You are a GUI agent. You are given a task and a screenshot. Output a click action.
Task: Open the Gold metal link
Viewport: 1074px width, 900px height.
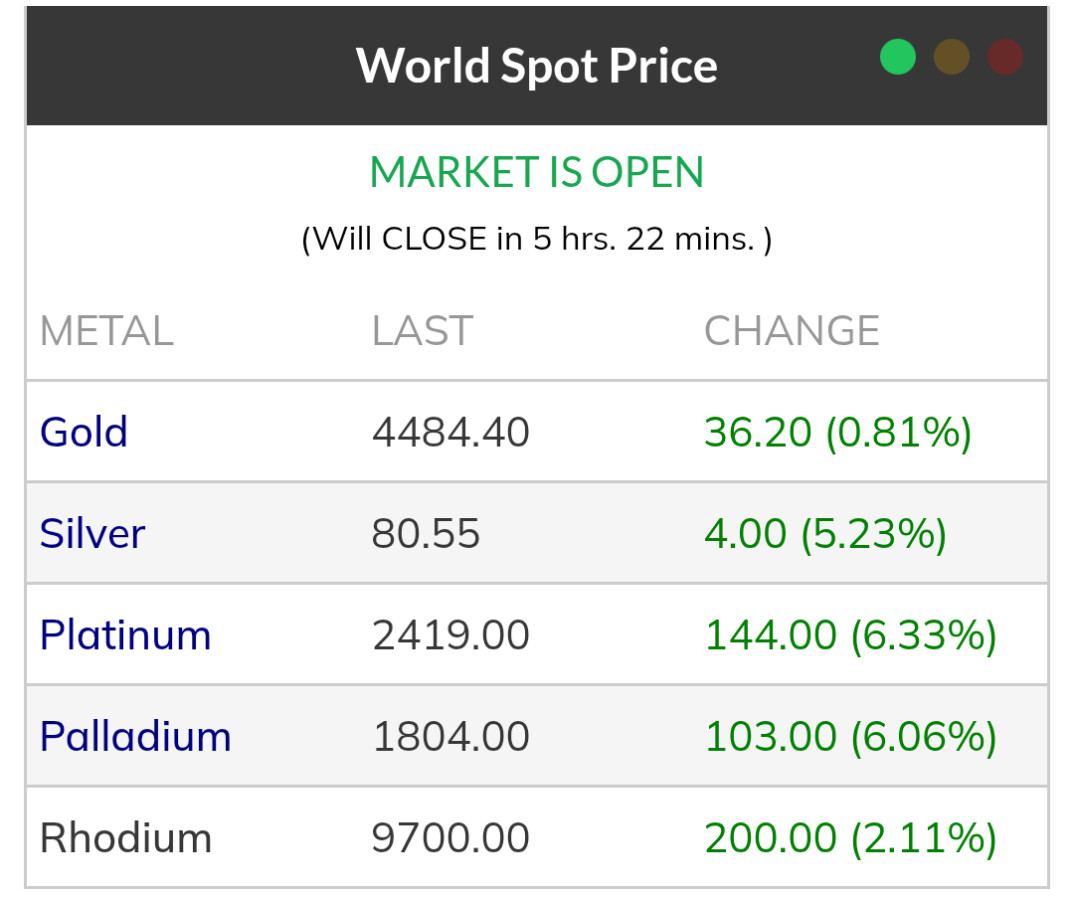pyautogui.click(x=84, y=433)
